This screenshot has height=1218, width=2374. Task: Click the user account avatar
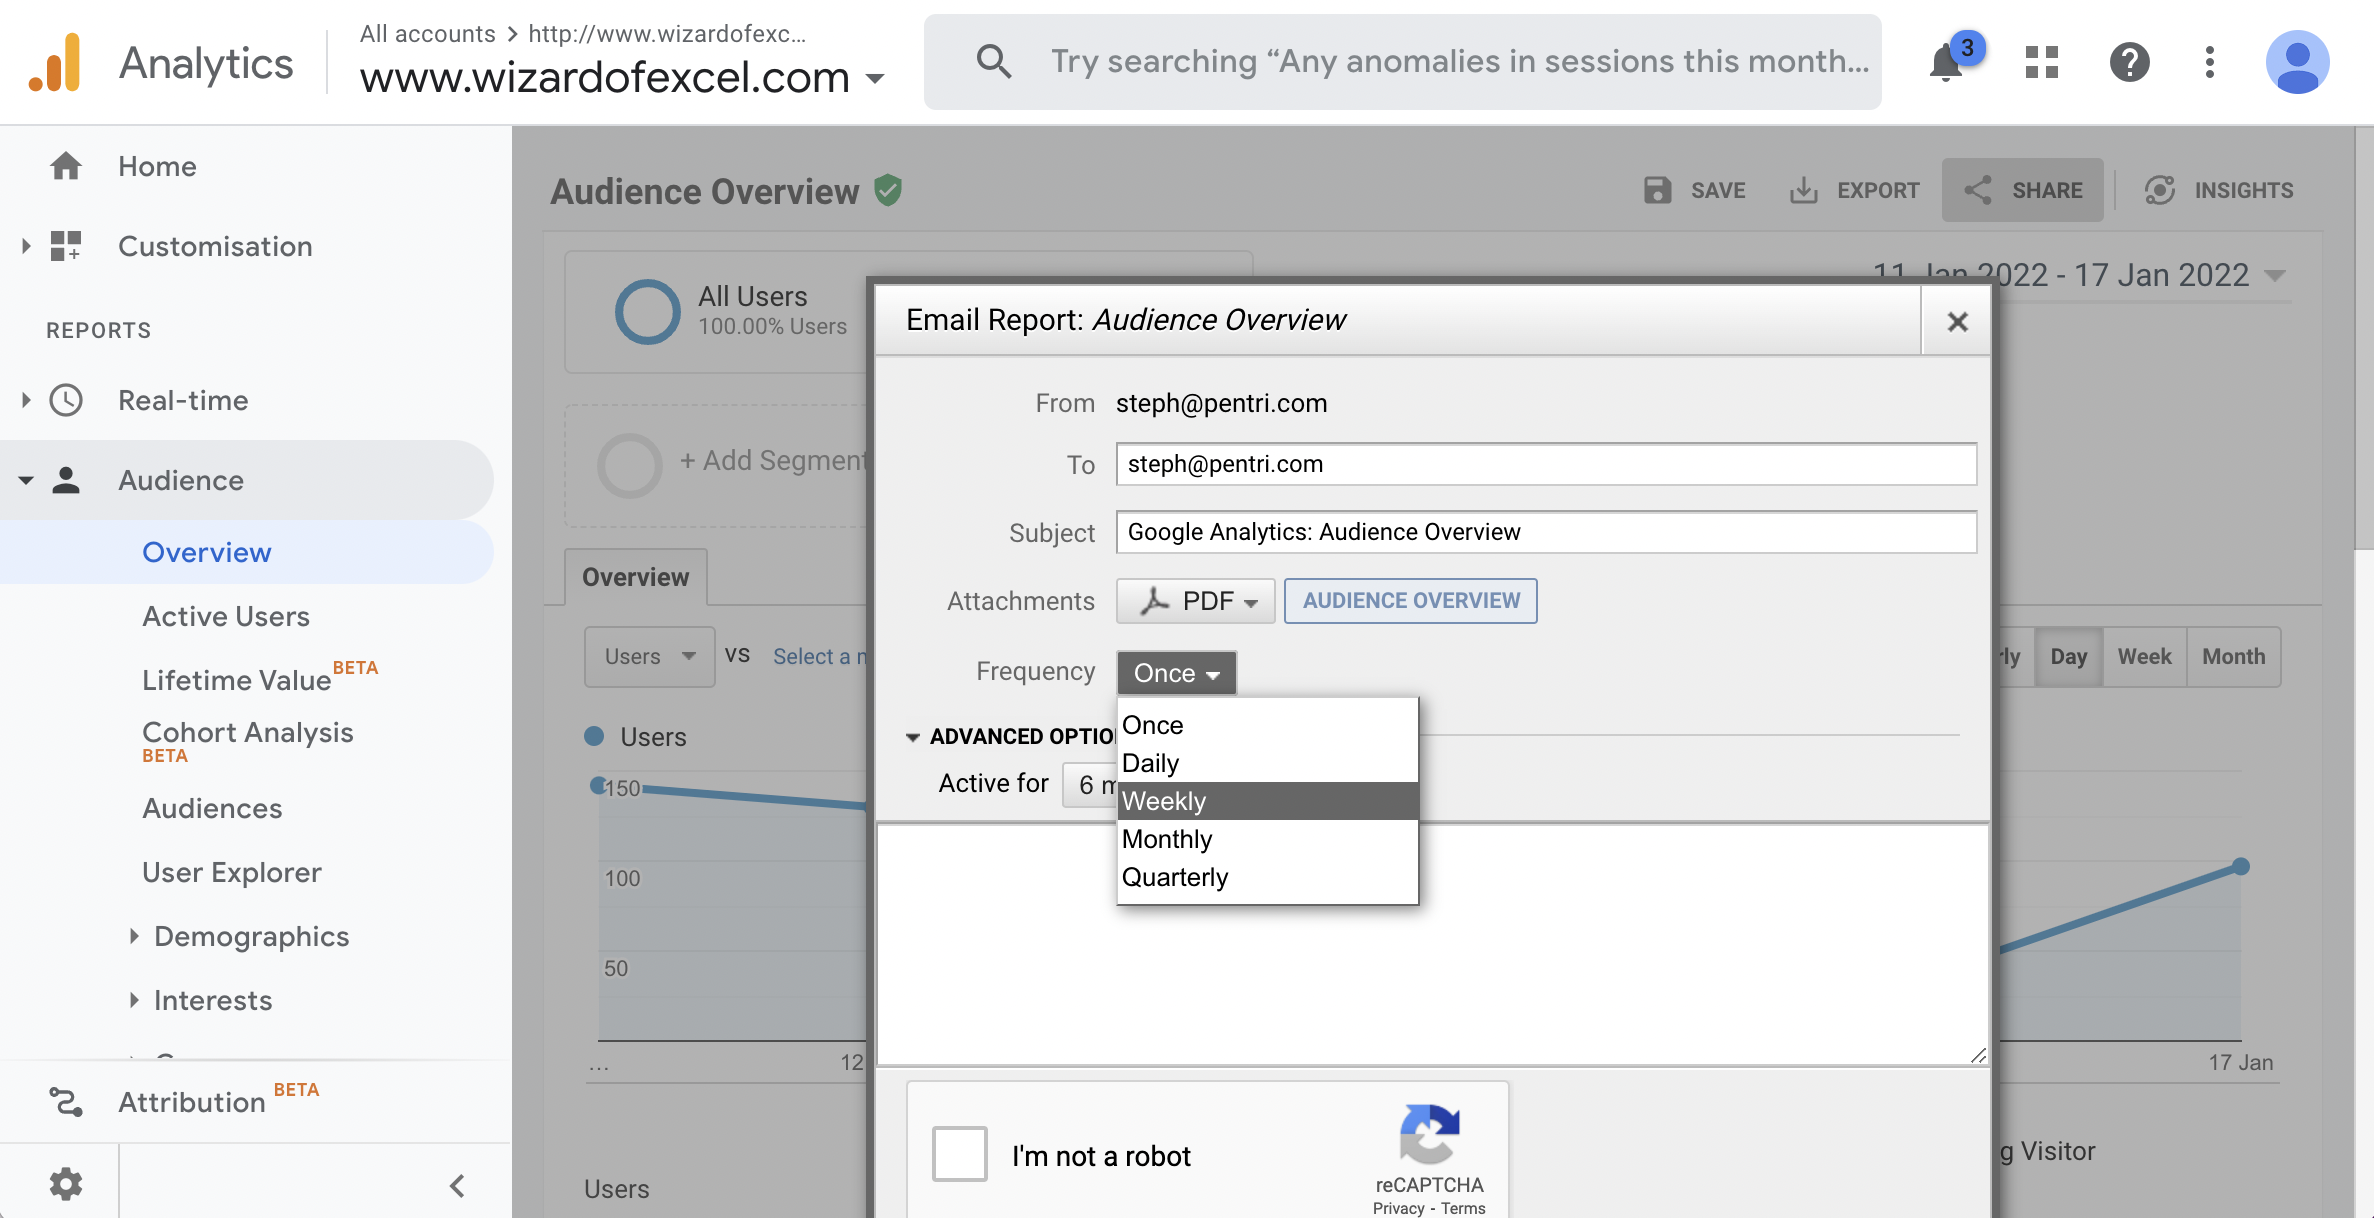(x=2297, y=62)
